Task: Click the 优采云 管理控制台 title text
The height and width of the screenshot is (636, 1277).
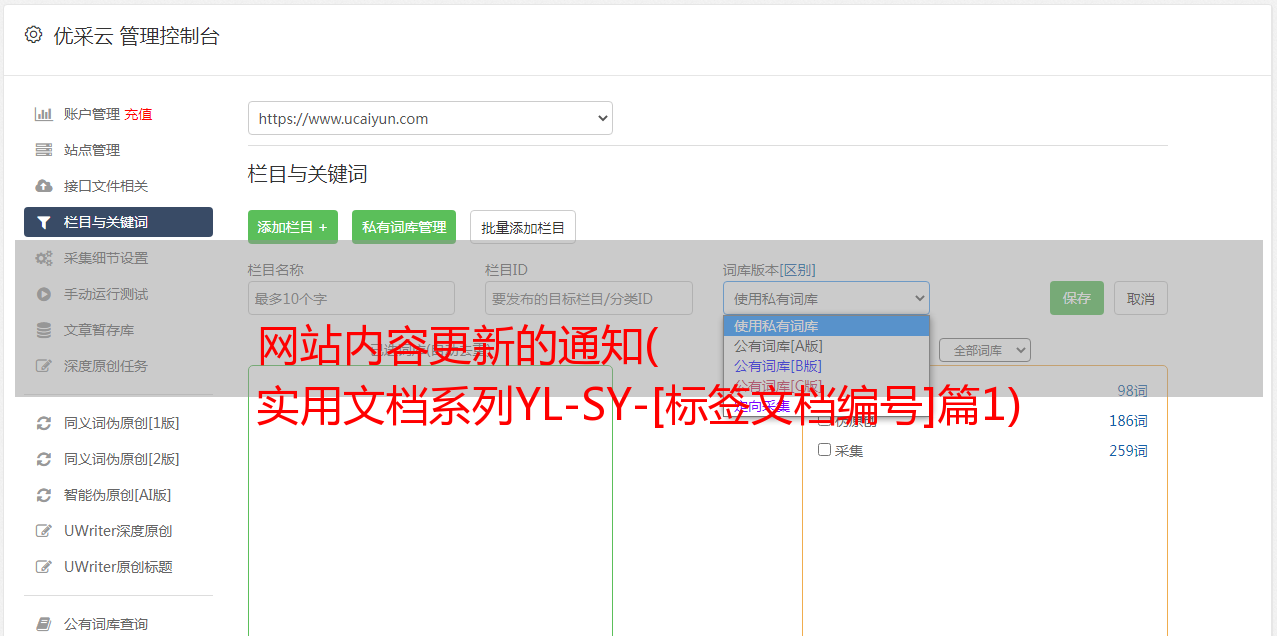Action: 136,36
